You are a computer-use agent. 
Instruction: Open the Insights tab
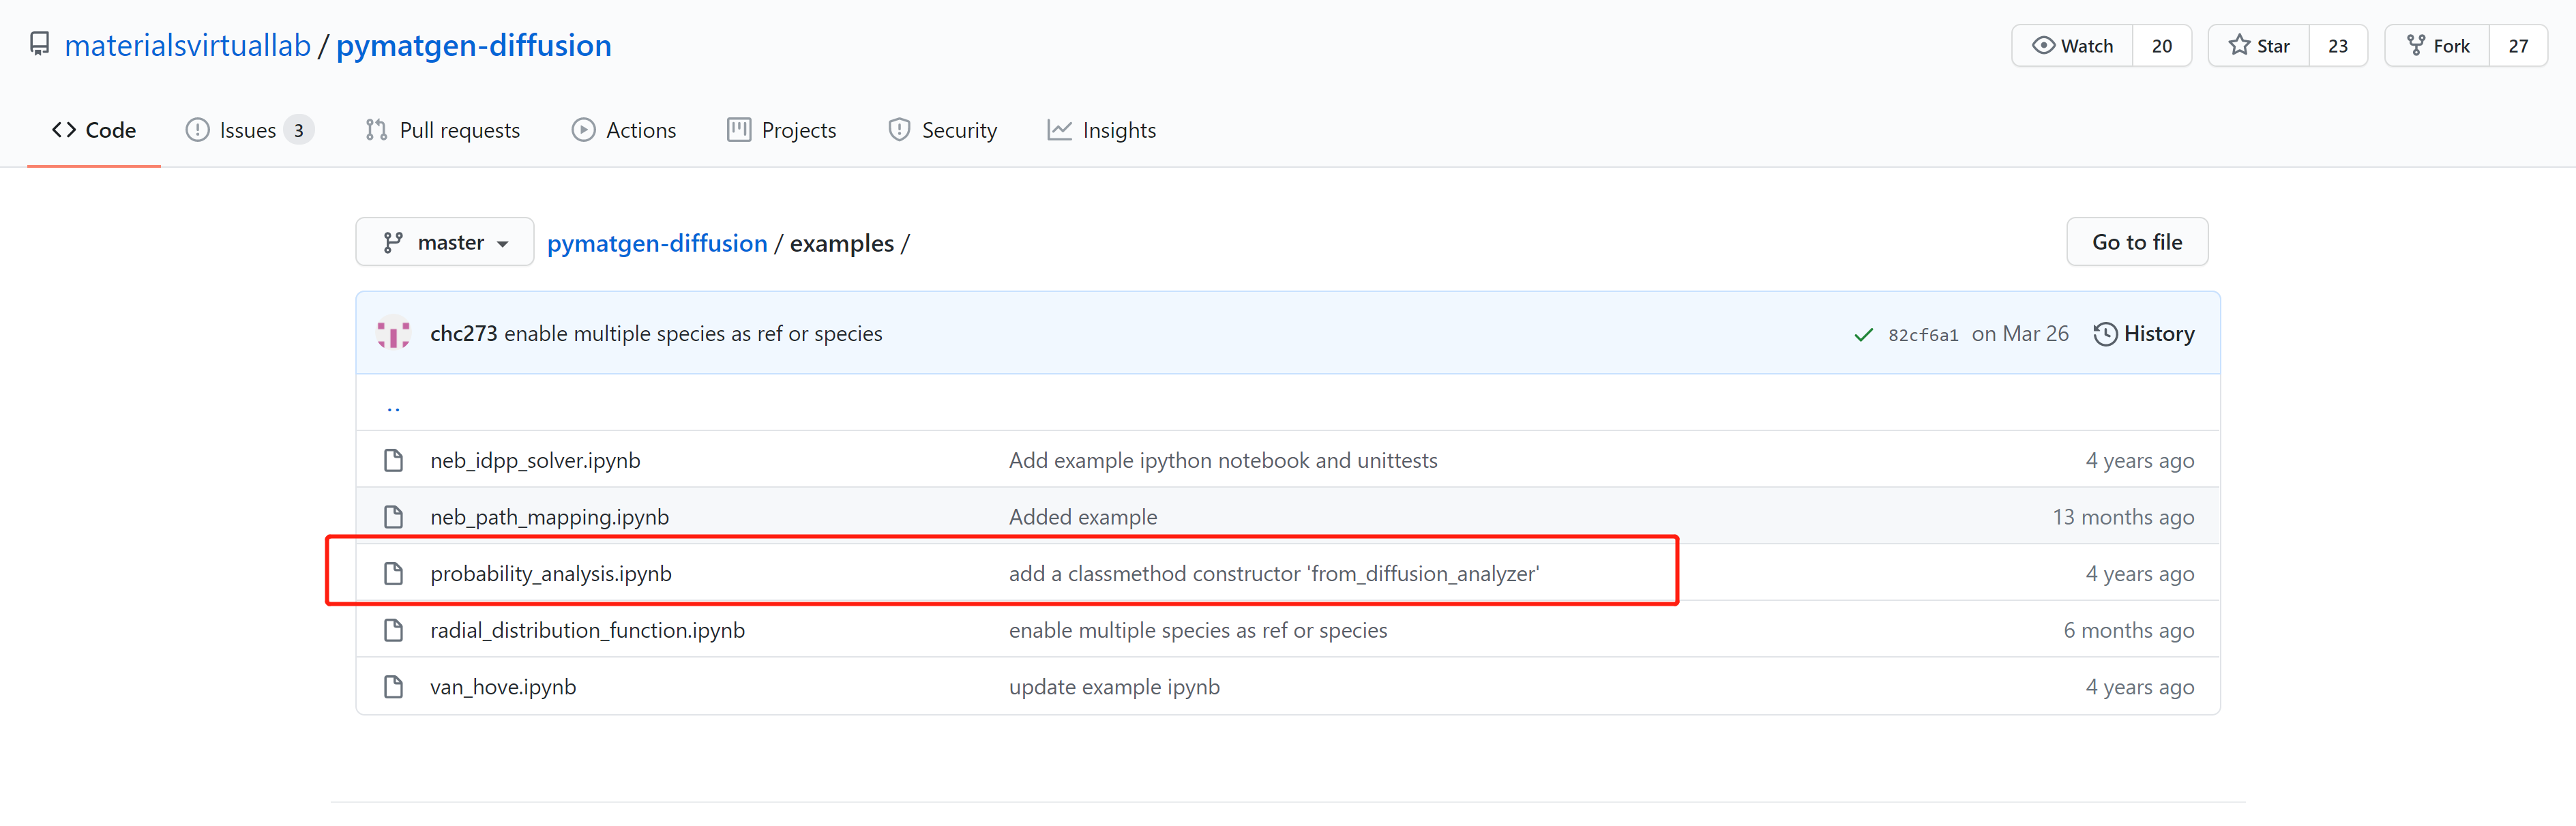tap(1101, 130)
